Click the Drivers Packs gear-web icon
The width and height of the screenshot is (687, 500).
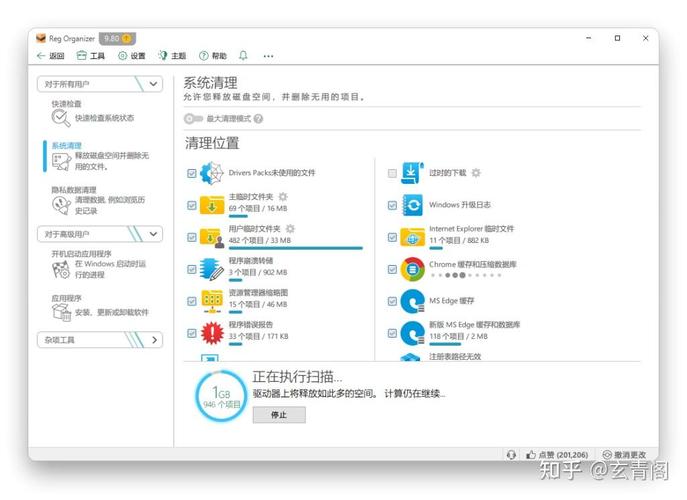[212, 173]
